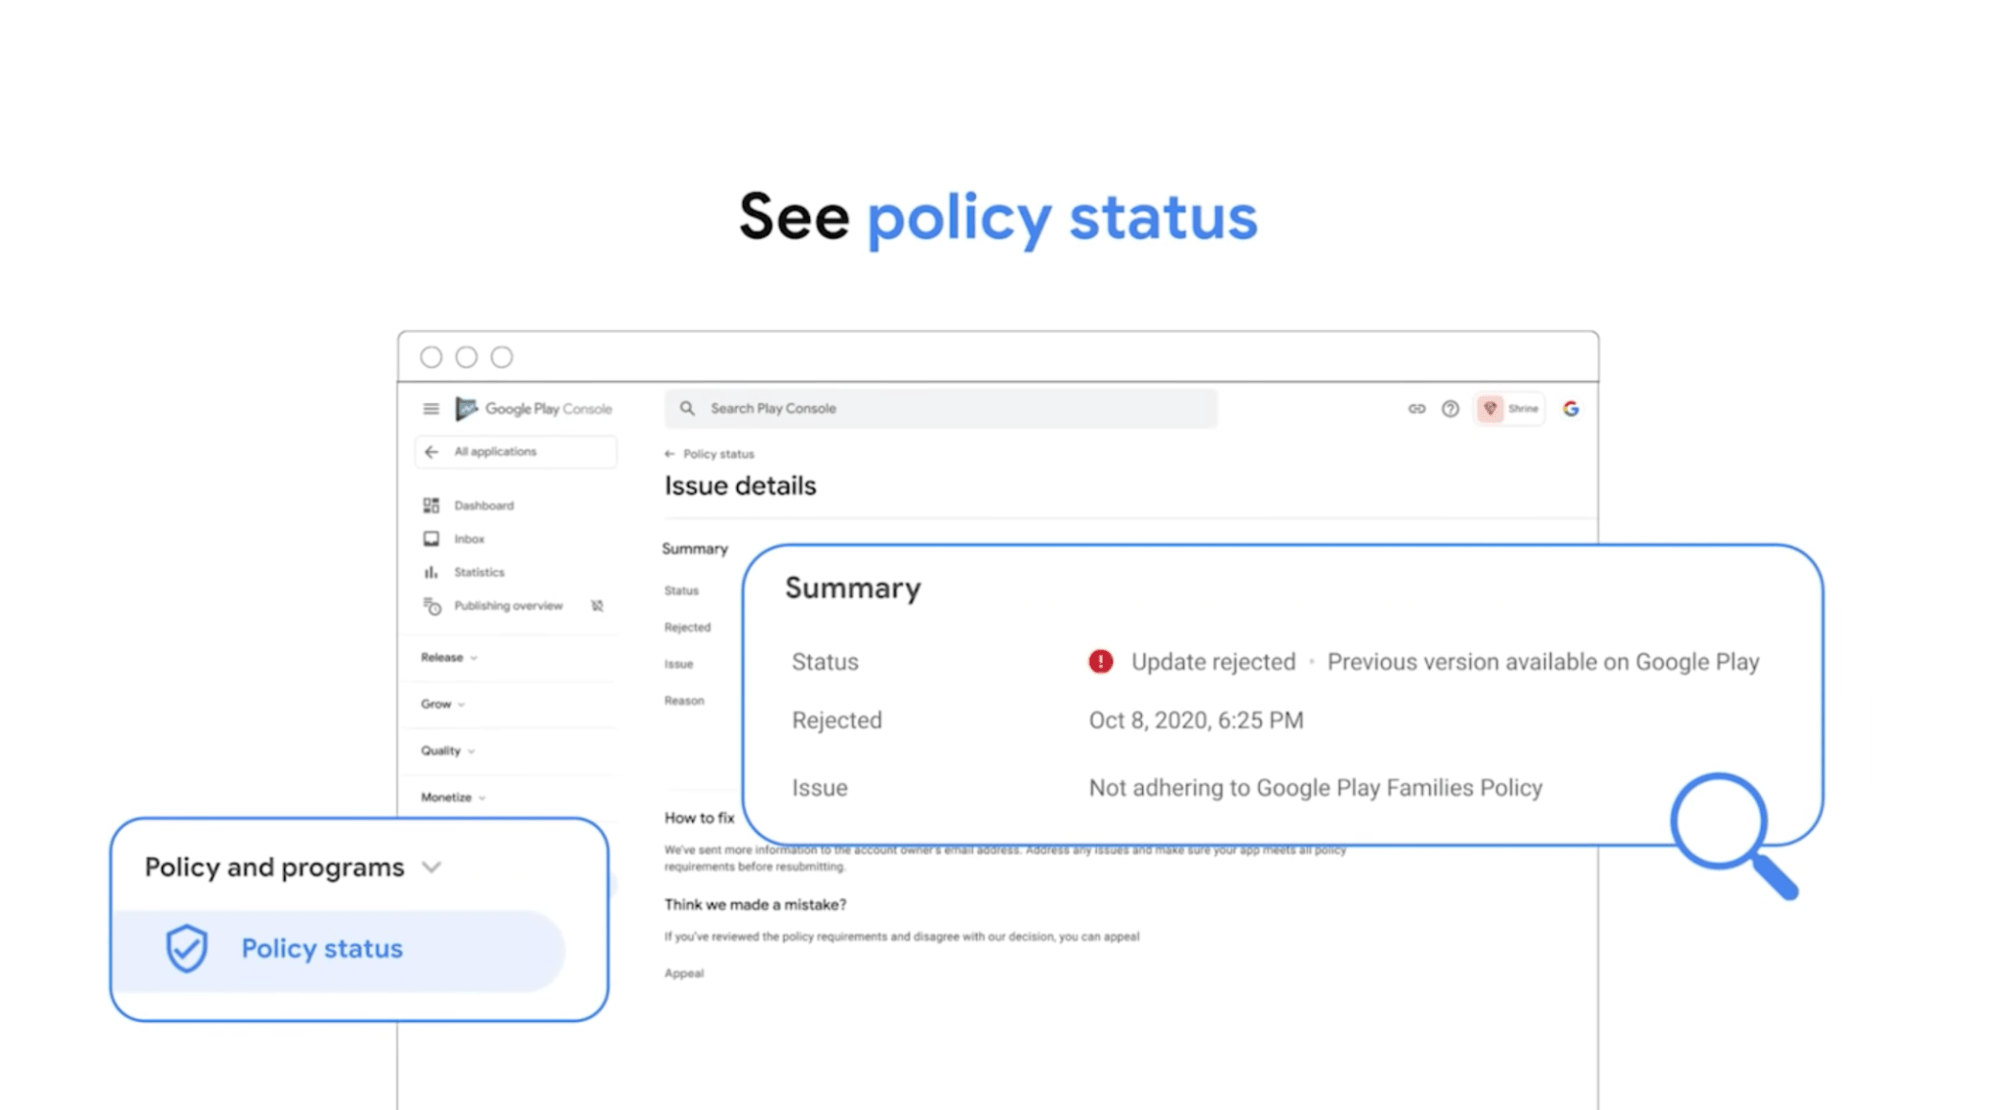Click the back arrow beside All applications
This screenshot has height=1110, width=1999.
point(431,452)
